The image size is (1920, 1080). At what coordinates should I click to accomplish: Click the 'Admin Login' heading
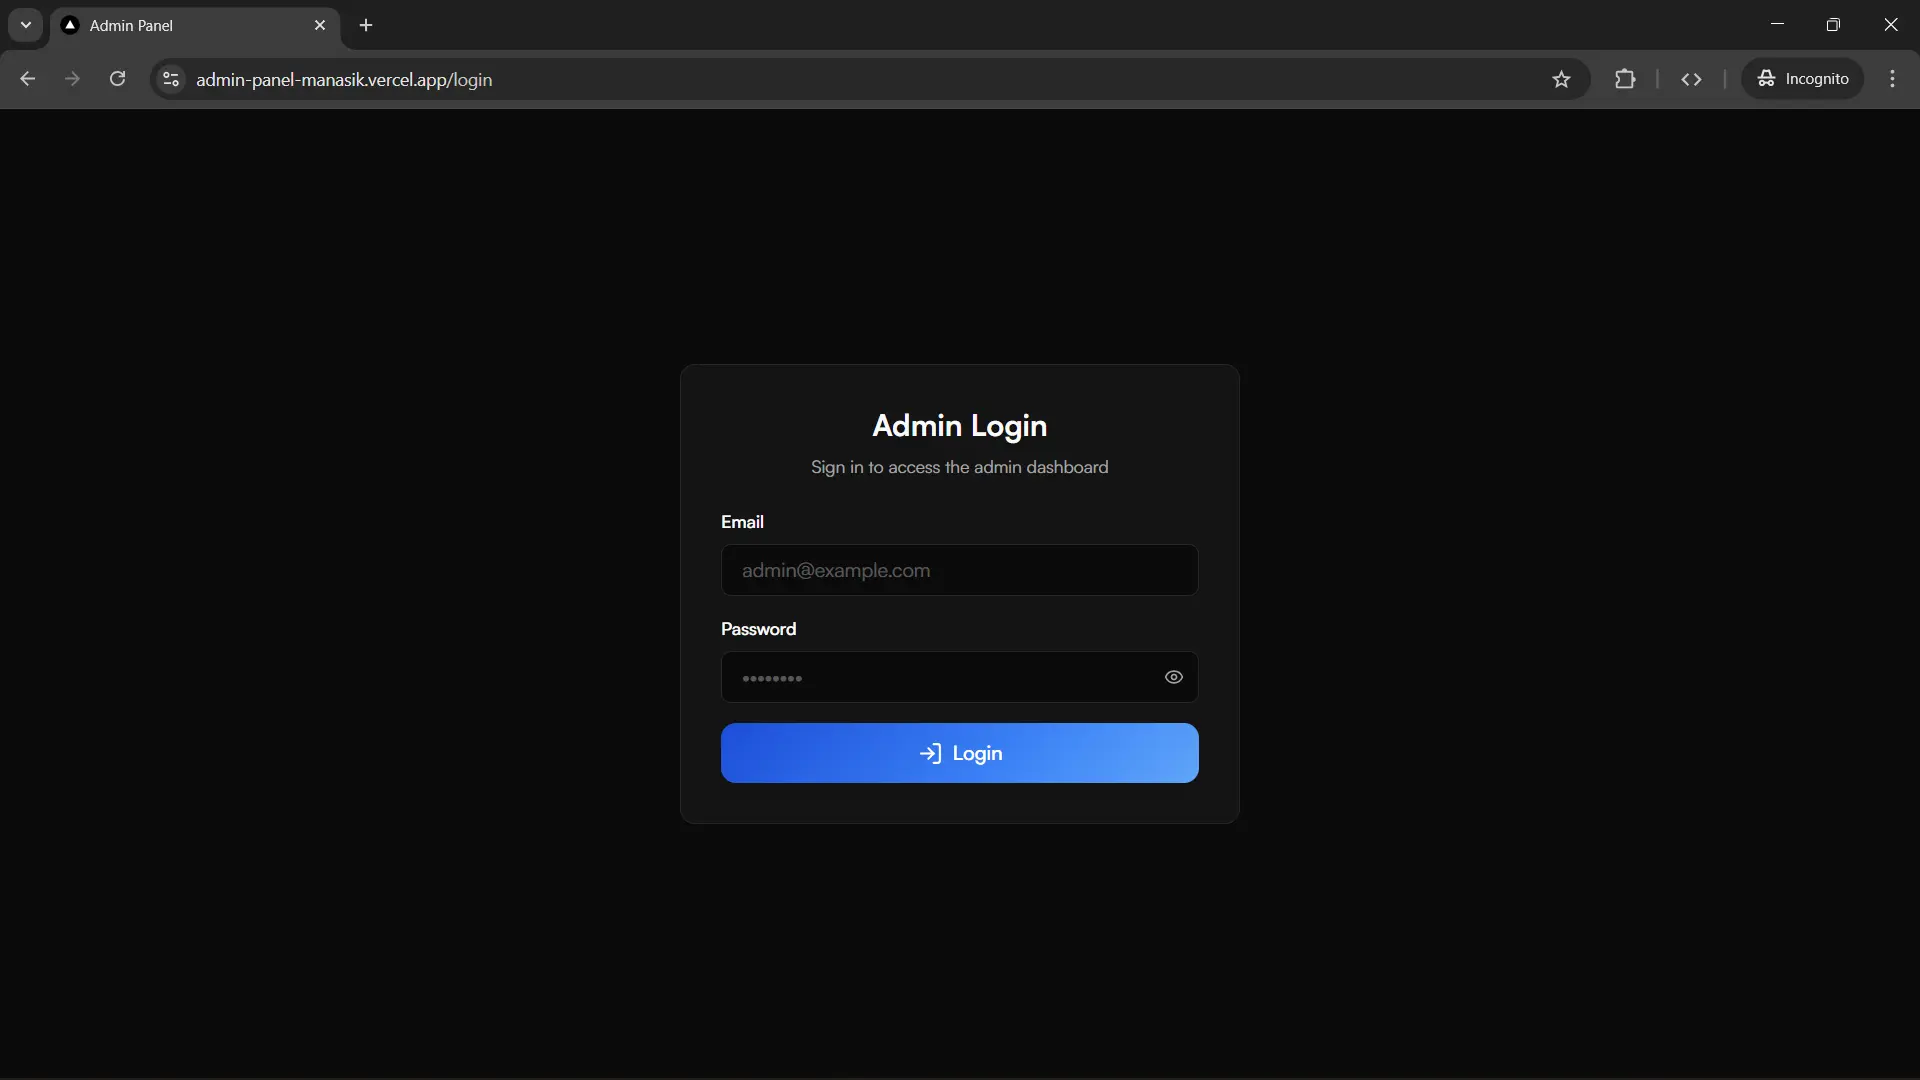click(960, 425)
